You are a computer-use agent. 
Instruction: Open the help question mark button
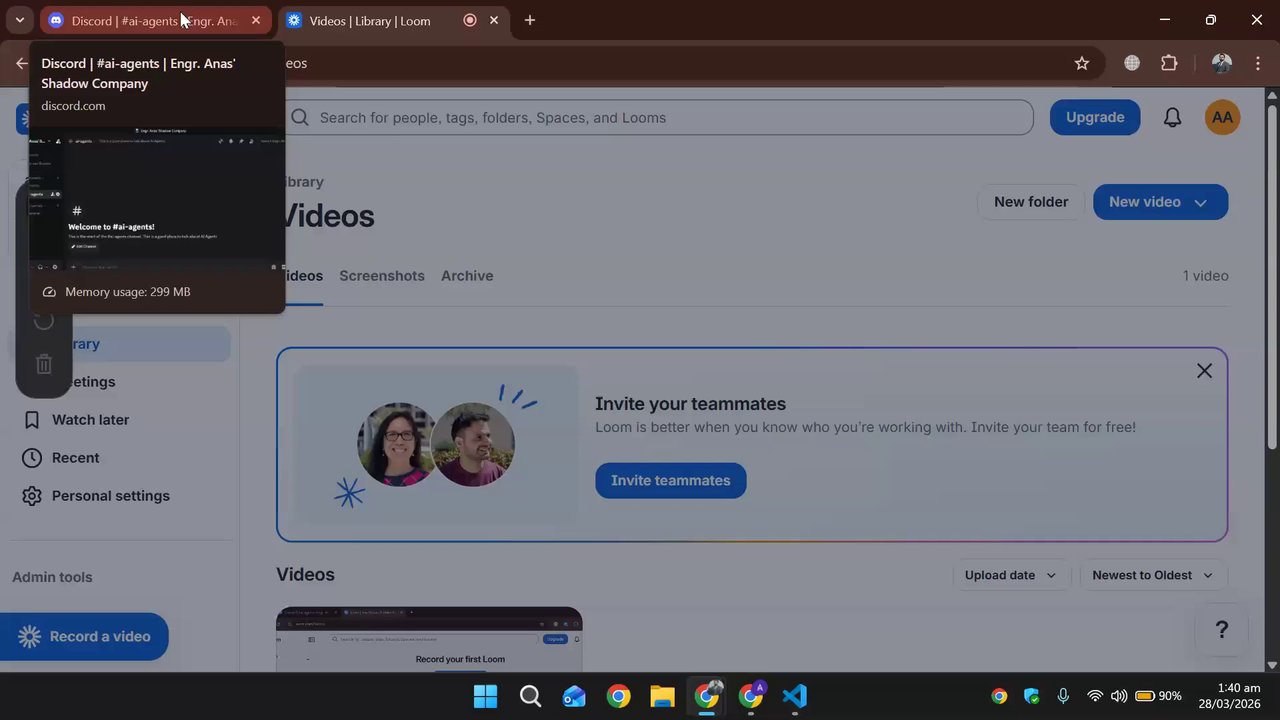click(1221, 629)
